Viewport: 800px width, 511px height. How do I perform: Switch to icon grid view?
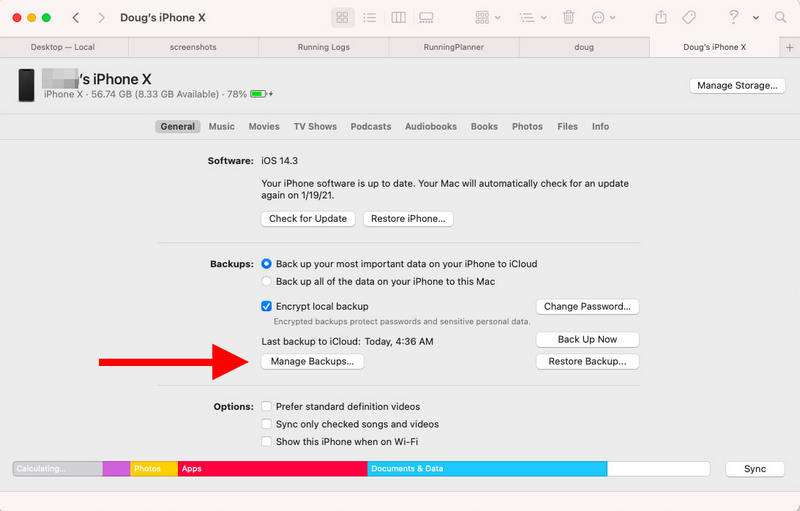click(x=342, y=18)
